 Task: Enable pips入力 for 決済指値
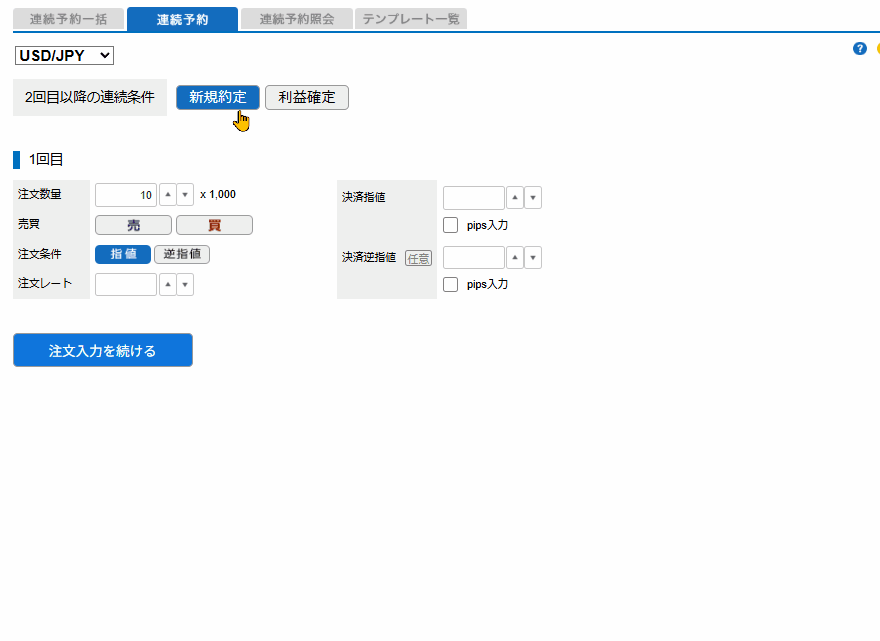coord(450,224)
